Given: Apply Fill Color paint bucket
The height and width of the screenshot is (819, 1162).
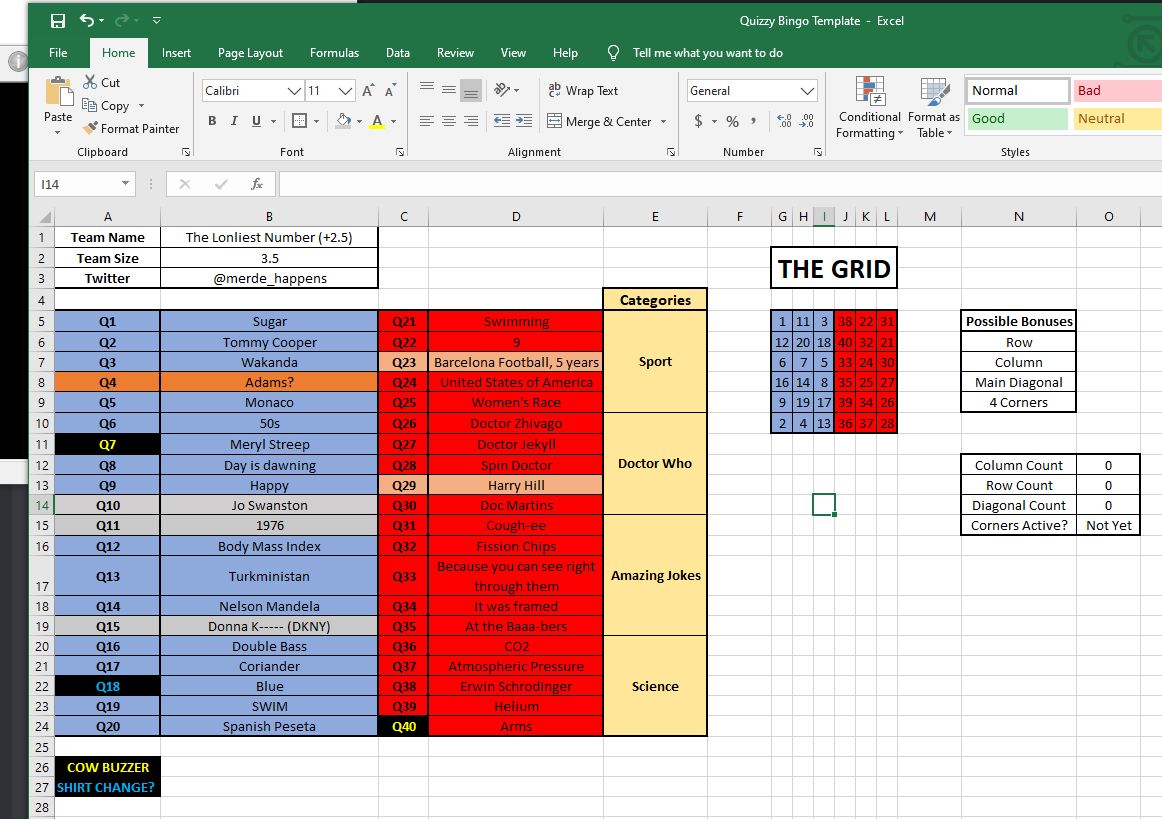Looking at the screenshot, I should click(x=343, y=121).
